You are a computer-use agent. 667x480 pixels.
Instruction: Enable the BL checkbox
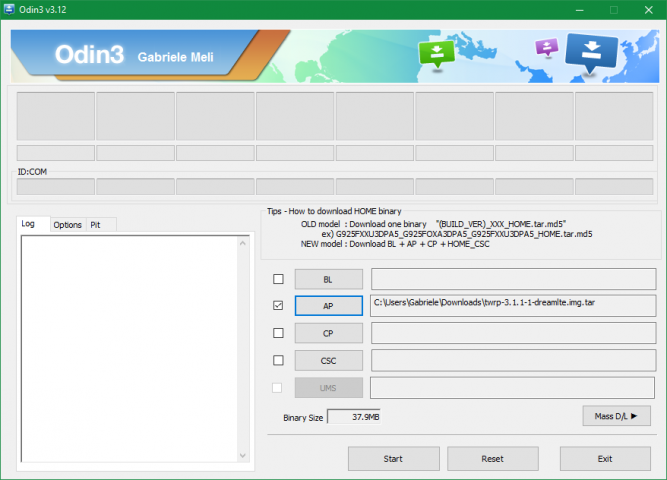click(x=278, y=279)
